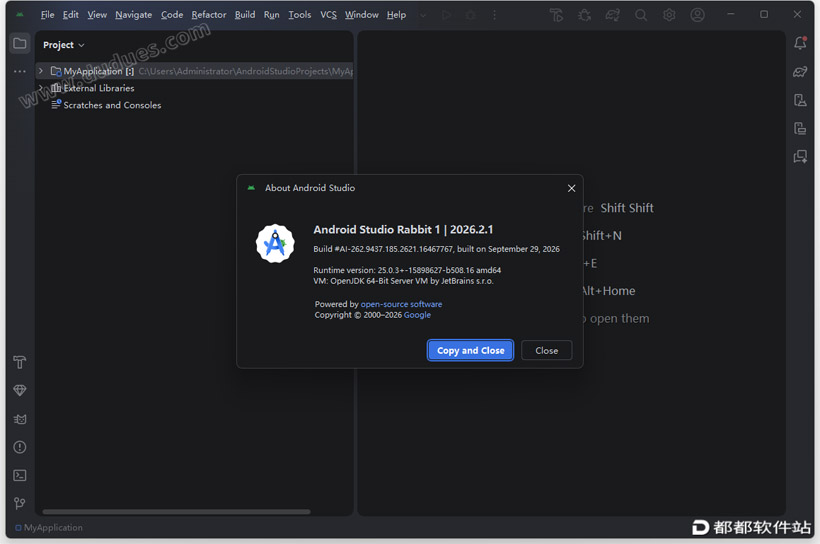Open the View menu
820x544 pixels.
[97, 15]
